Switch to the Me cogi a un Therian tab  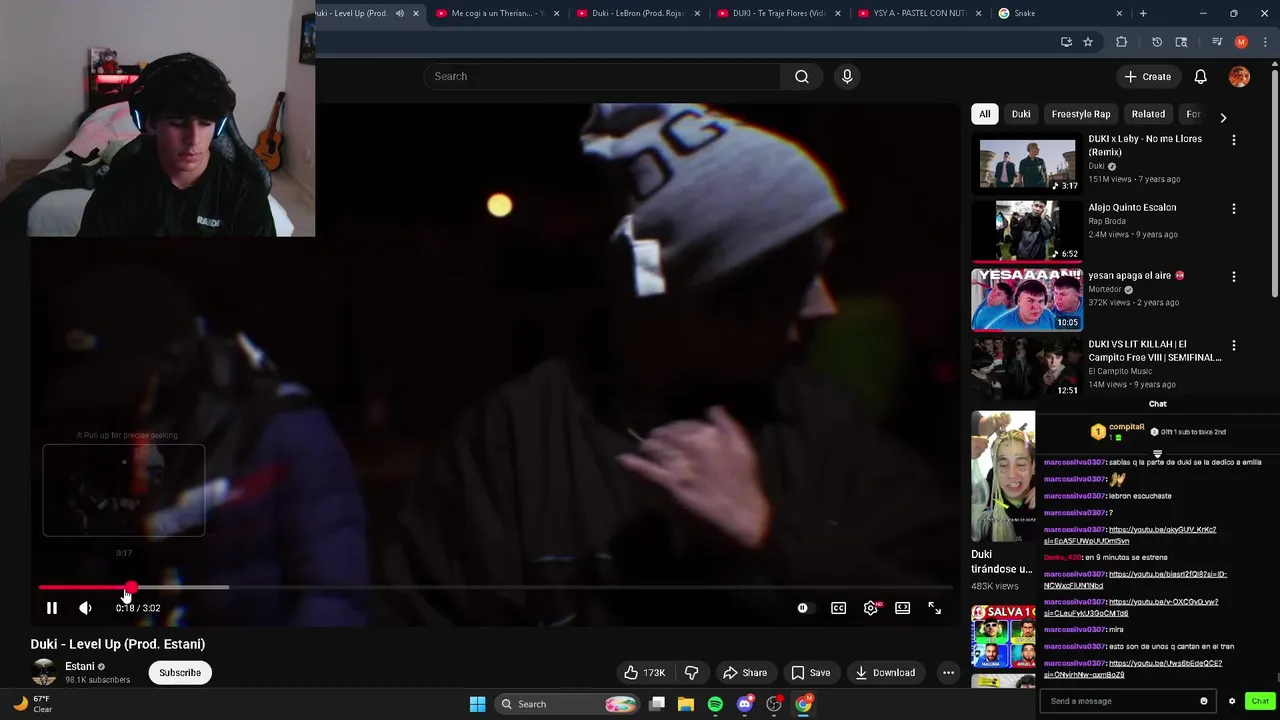point(497,13)
